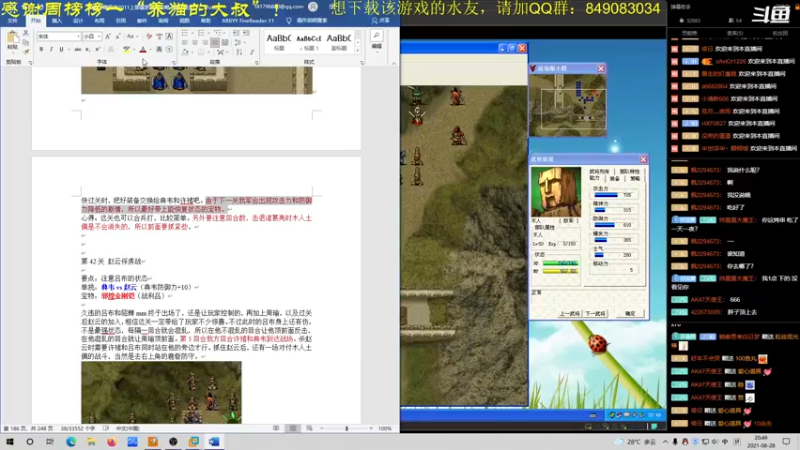The image size is (800, 450).
Task: Open the font color dropdown arrow
Action: pyautogui.click(x=149, y=49)
